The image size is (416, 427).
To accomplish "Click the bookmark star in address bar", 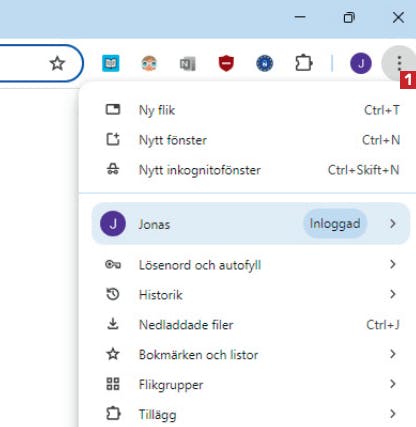I will (57, 63).
